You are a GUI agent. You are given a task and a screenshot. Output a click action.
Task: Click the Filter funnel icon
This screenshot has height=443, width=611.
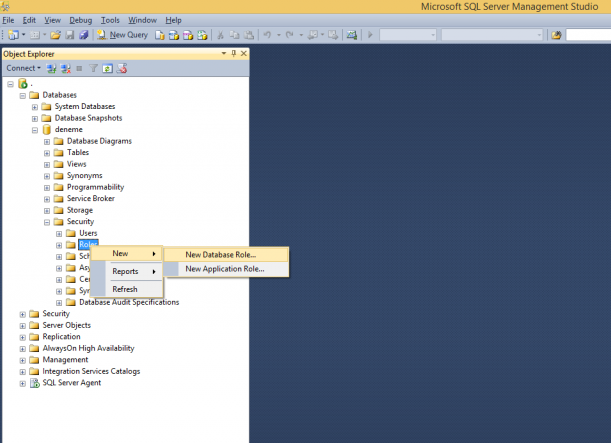93,69
